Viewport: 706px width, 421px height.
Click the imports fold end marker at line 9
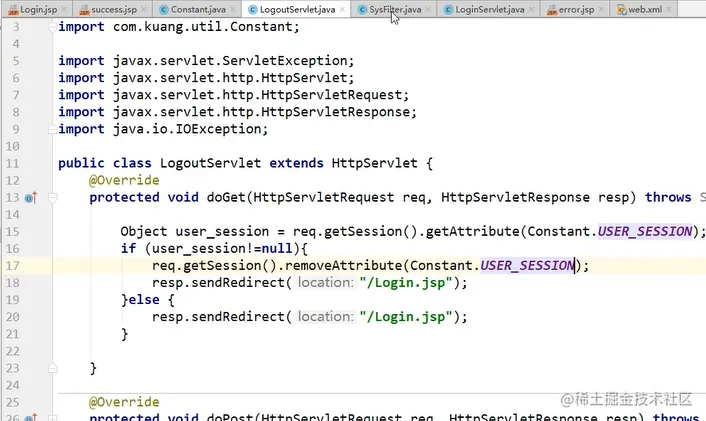click(x=52, y=130)
